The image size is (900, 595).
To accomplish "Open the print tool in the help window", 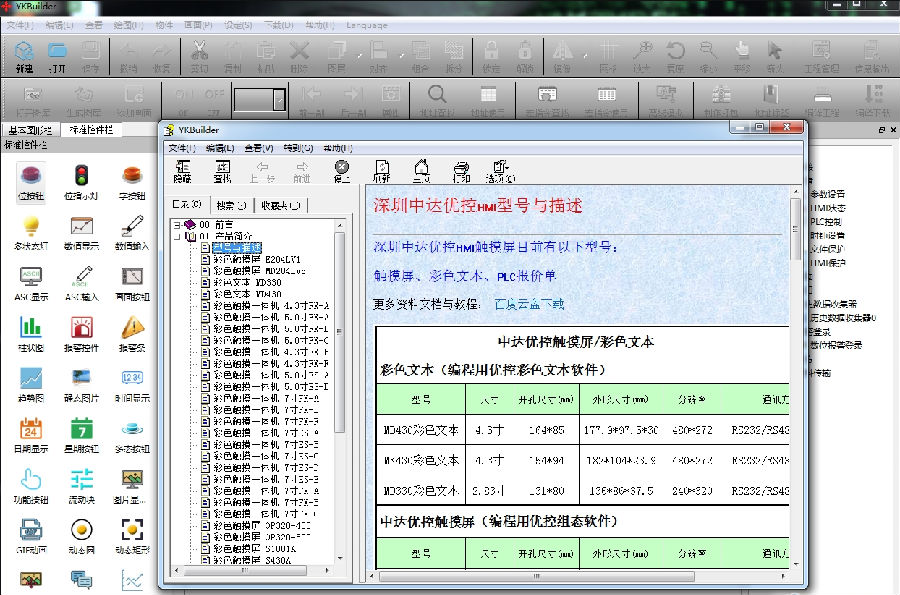I will pos(460,170).
